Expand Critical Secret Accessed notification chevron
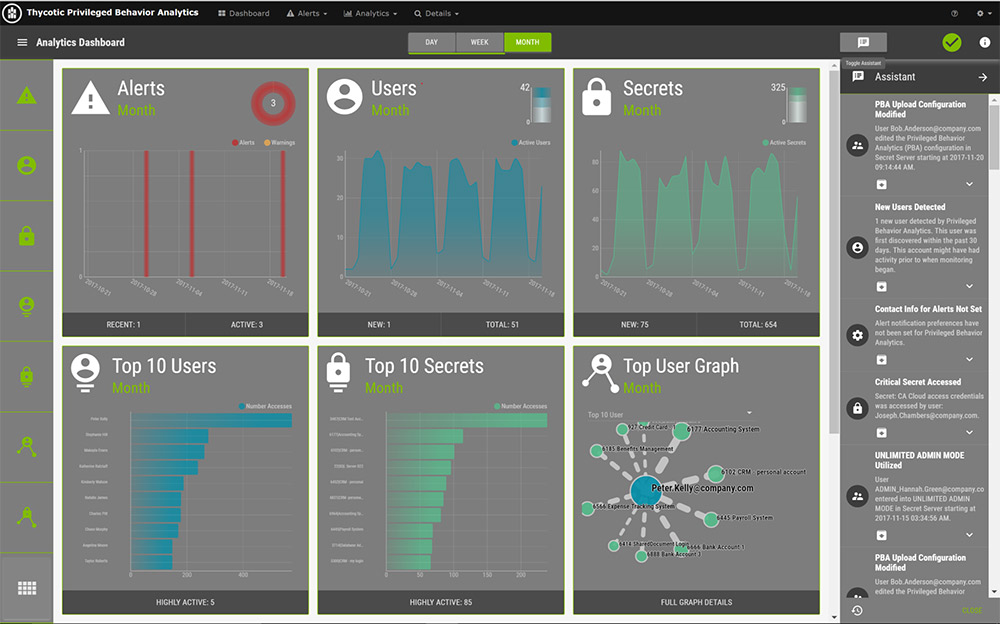 [969, 433]
